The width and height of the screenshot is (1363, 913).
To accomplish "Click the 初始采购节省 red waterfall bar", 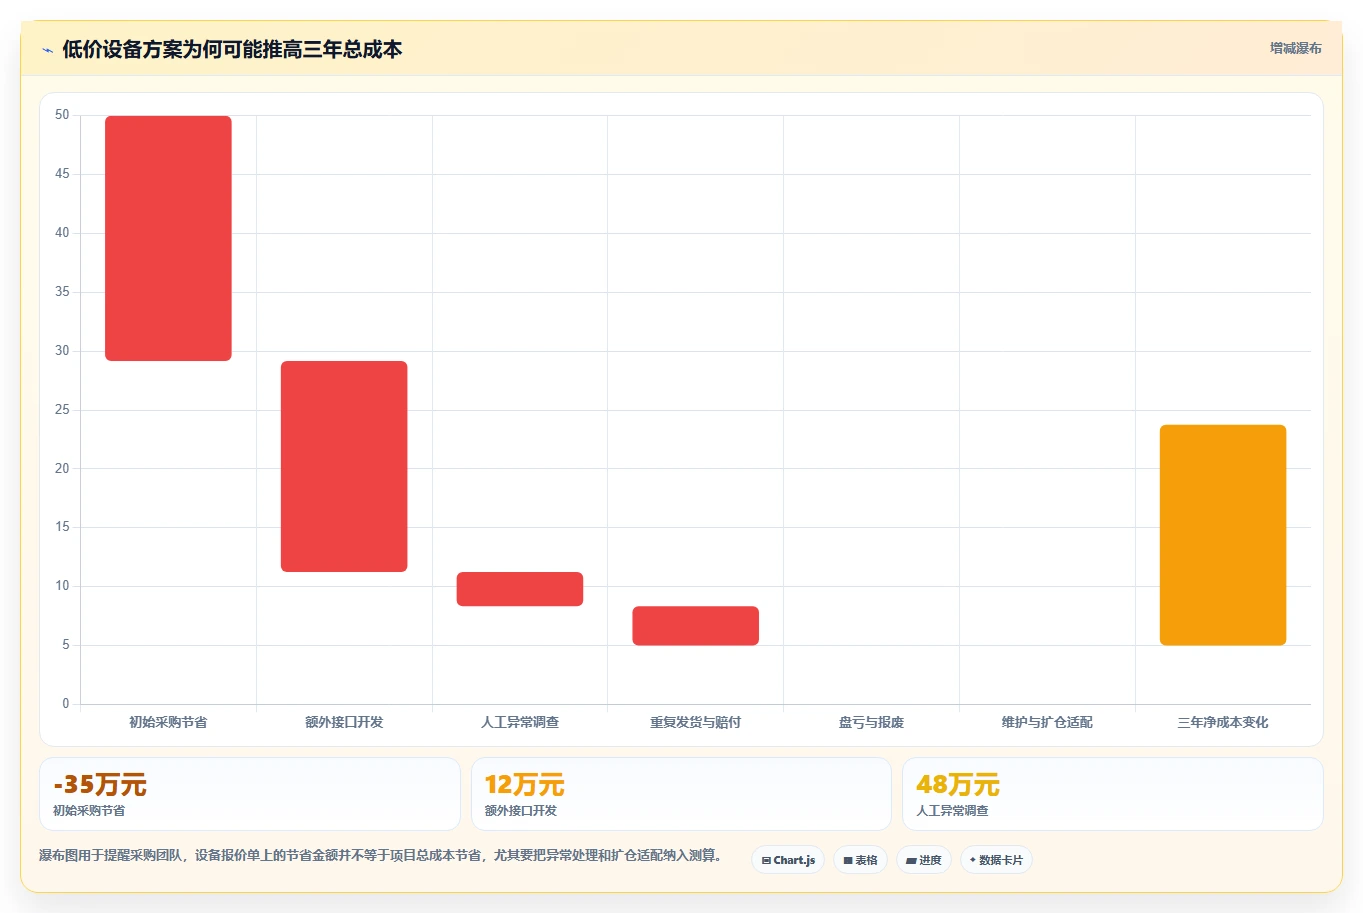I will (168, 238).
